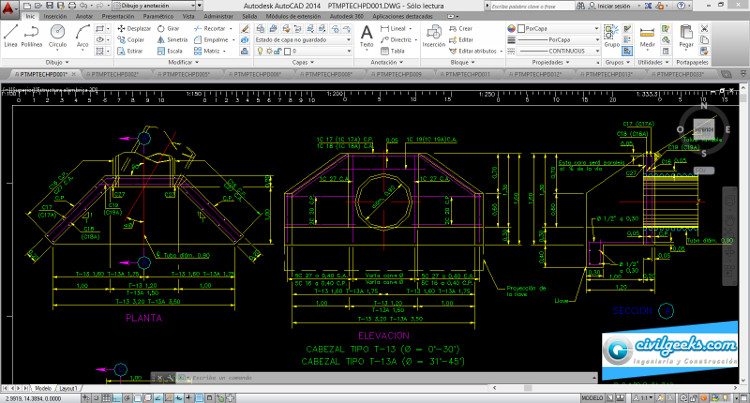Click the Medir utility tool
Image resolution: width=750 pixels, height=403 pixels.
point(648,35)
